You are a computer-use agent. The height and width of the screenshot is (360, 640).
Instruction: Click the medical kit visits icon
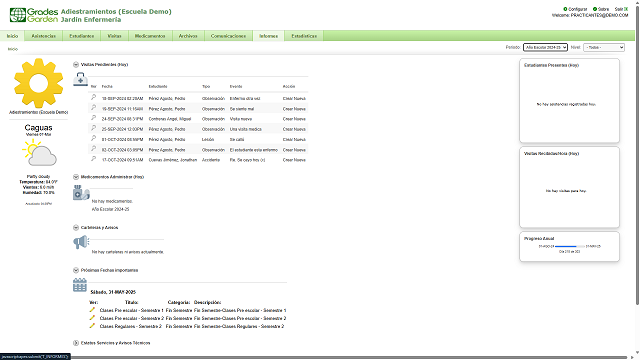80,79
